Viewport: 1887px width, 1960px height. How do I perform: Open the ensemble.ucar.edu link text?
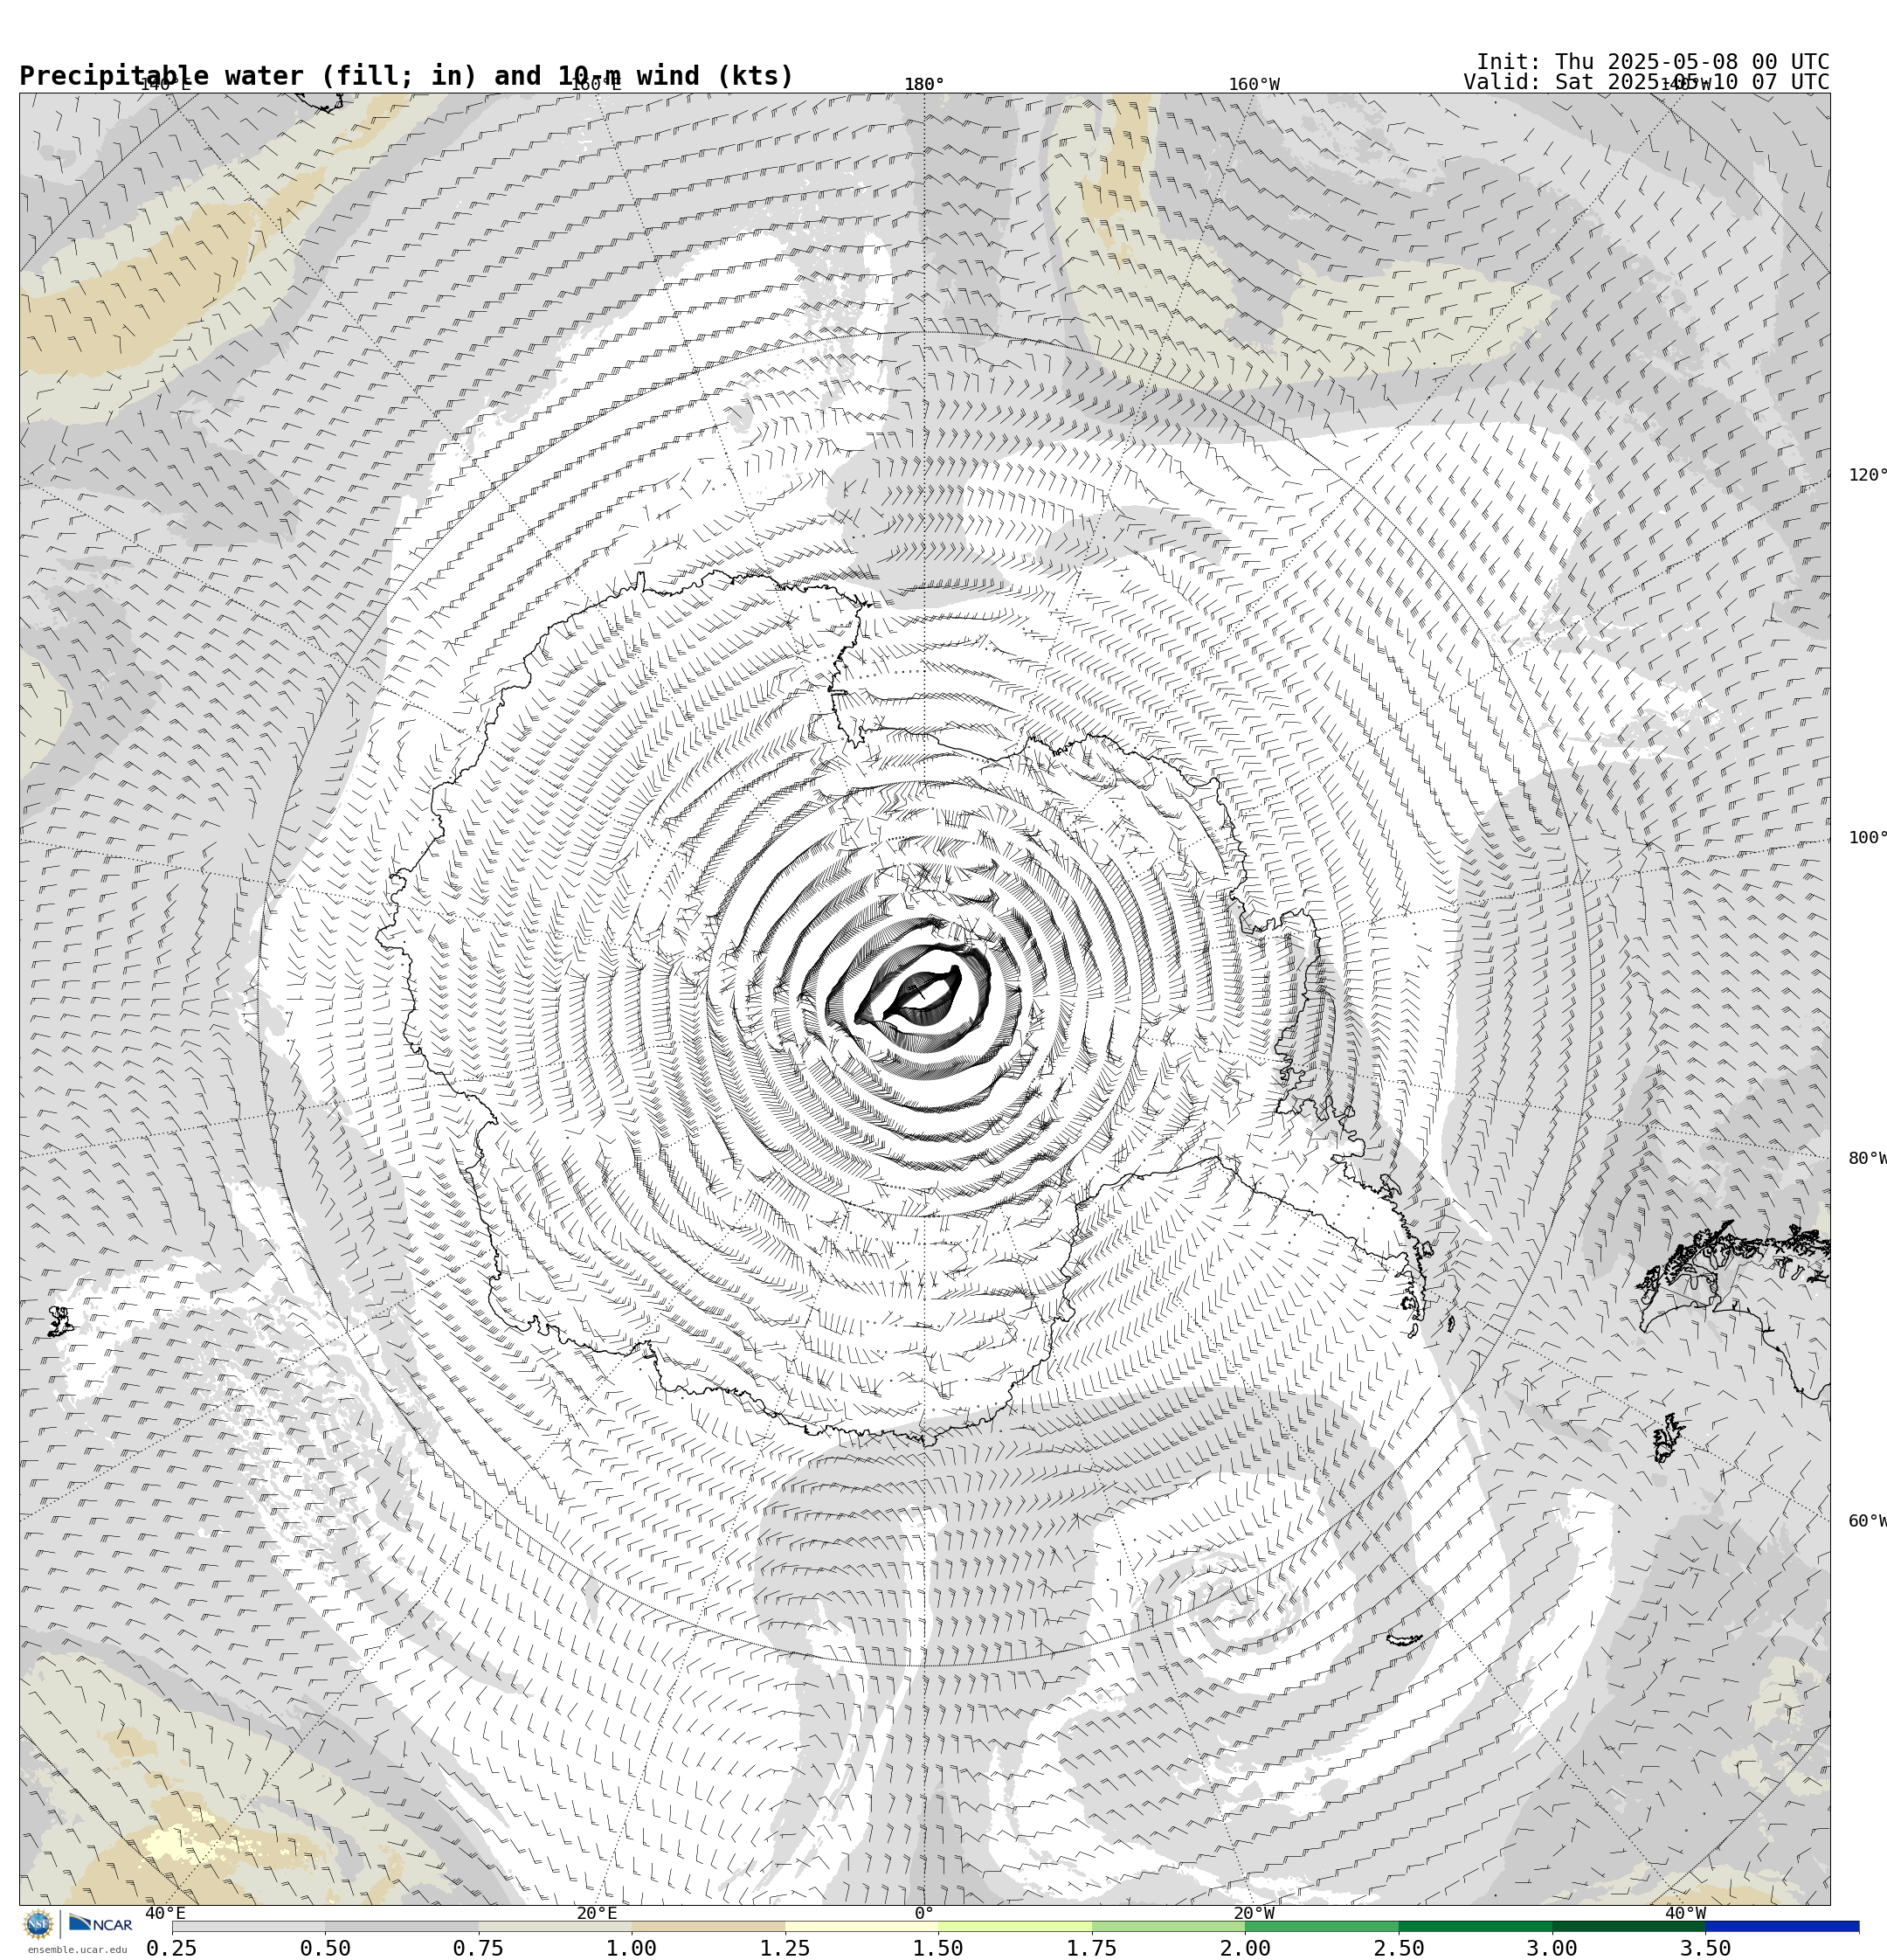click(77, 1949)
